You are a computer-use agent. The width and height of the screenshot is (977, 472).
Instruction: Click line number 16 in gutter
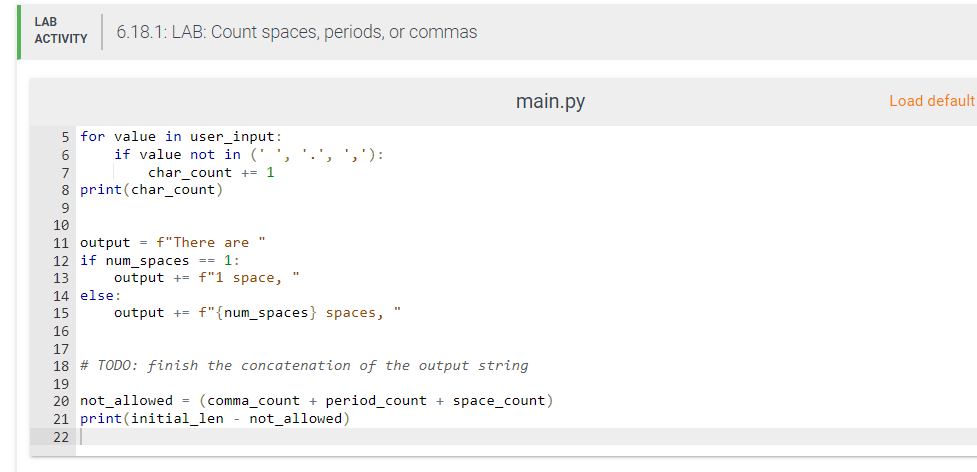click(61, 331)
